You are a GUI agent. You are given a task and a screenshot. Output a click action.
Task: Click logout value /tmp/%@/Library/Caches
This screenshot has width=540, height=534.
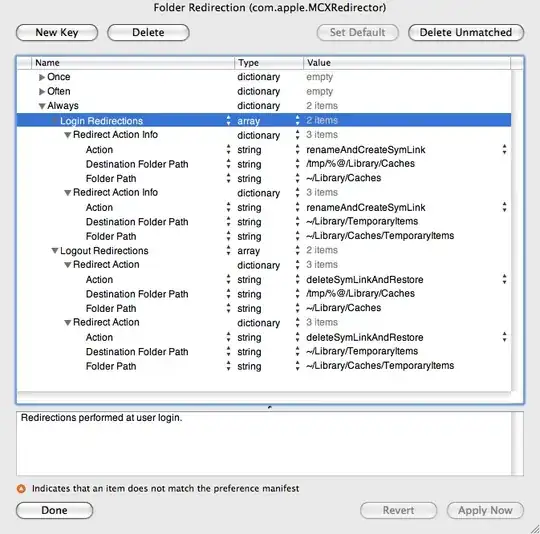[x=360, y=293]
